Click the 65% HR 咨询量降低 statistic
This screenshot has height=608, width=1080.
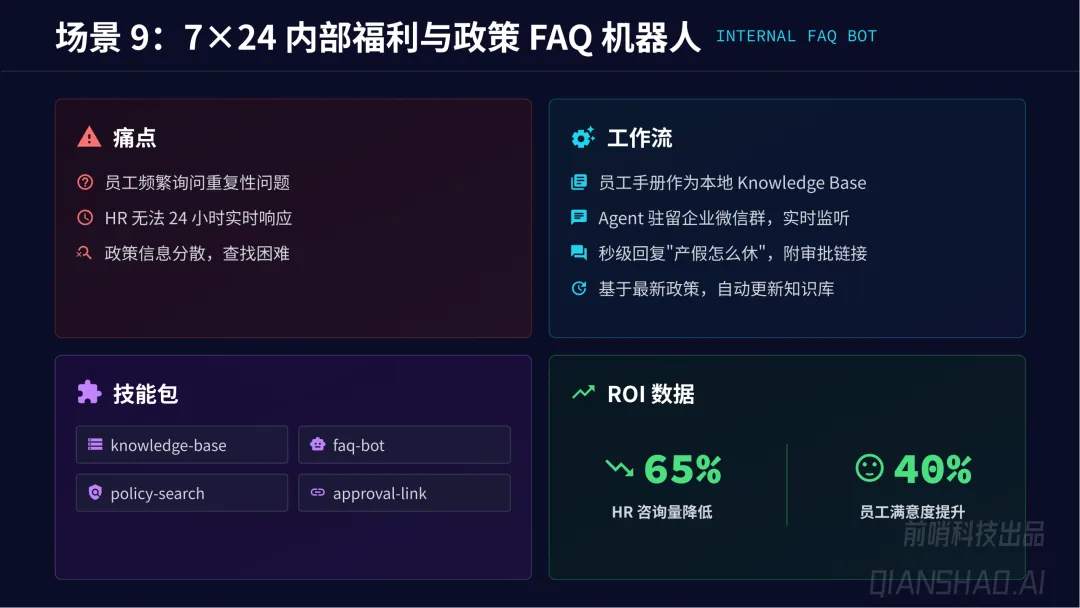click(x=663, y=486)
